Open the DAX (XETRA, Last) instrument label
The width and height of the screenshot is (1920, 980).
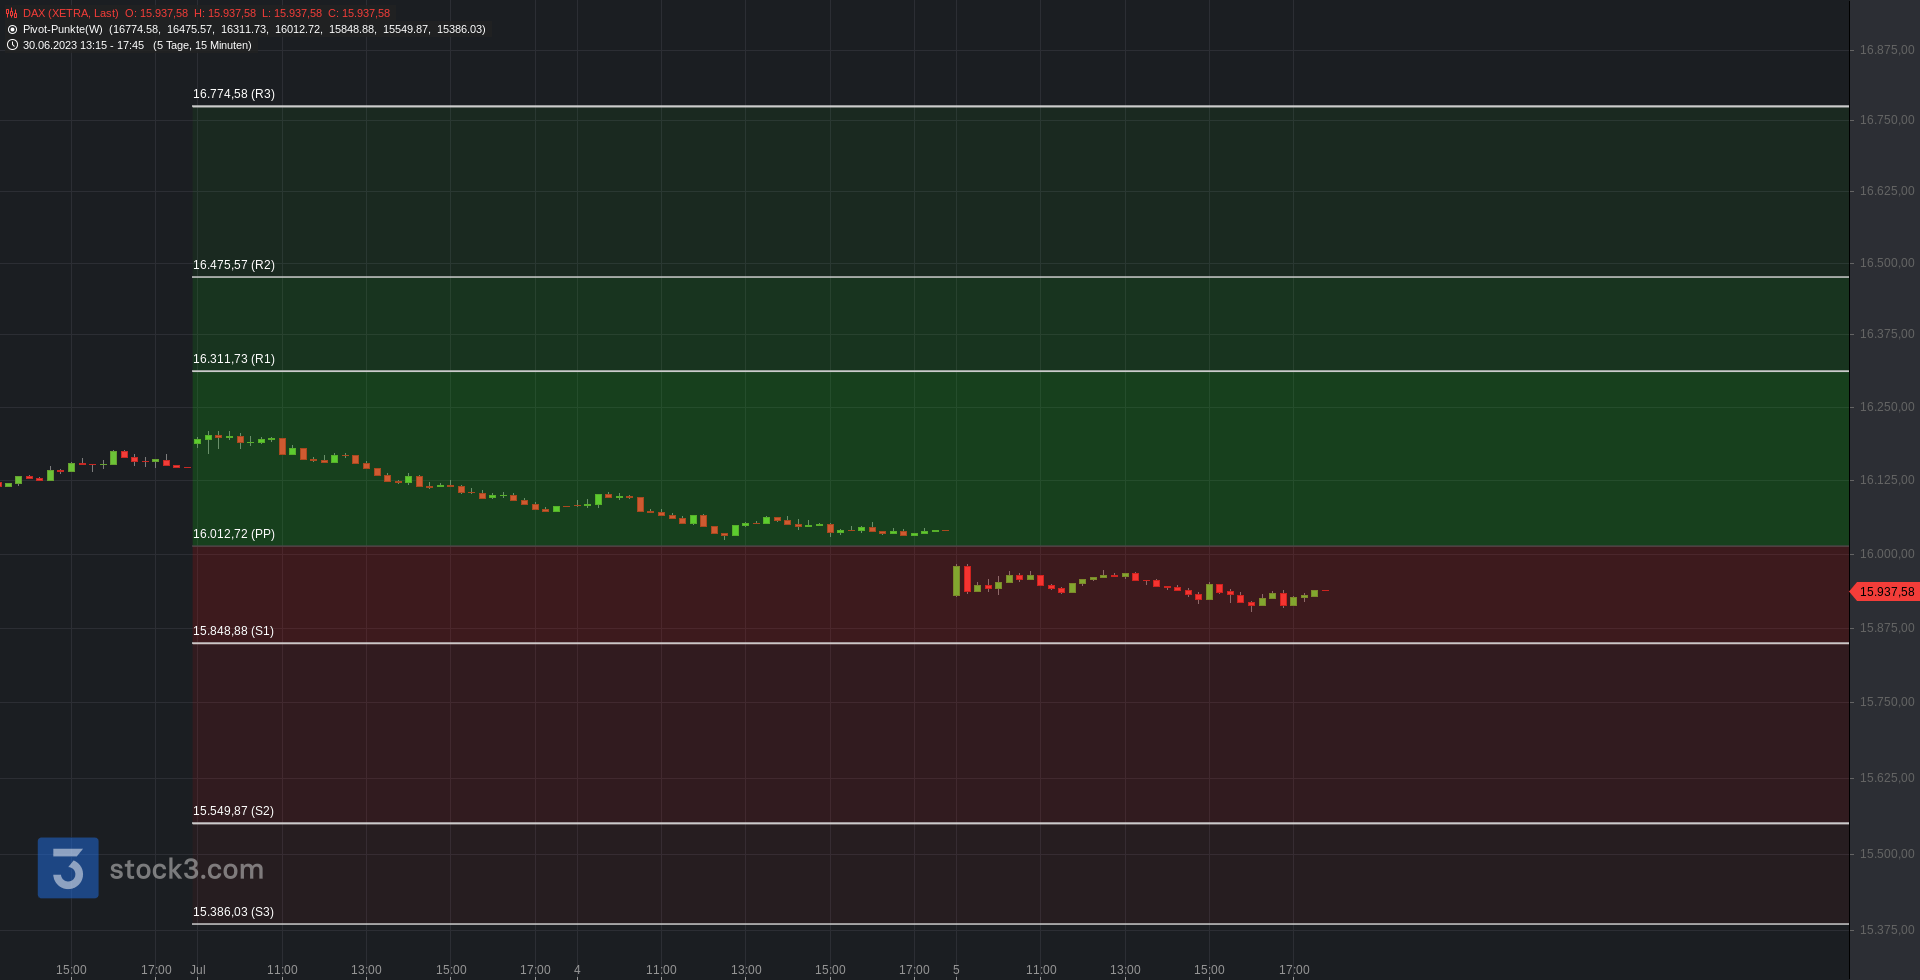(70, 14)
